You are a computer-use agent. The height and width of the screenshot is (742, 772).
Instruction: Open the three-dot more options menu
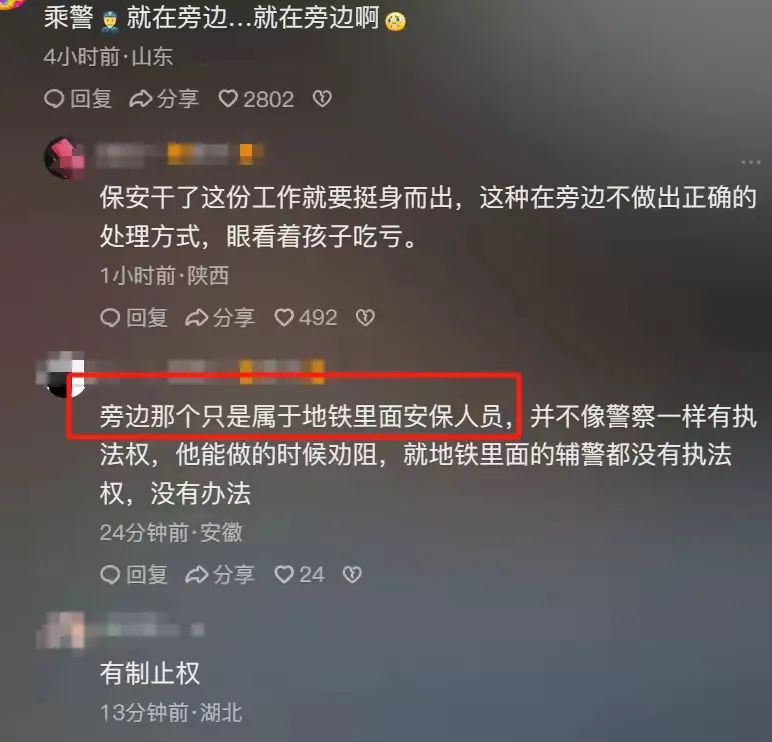pyautogui.click(x=751, y=162)
